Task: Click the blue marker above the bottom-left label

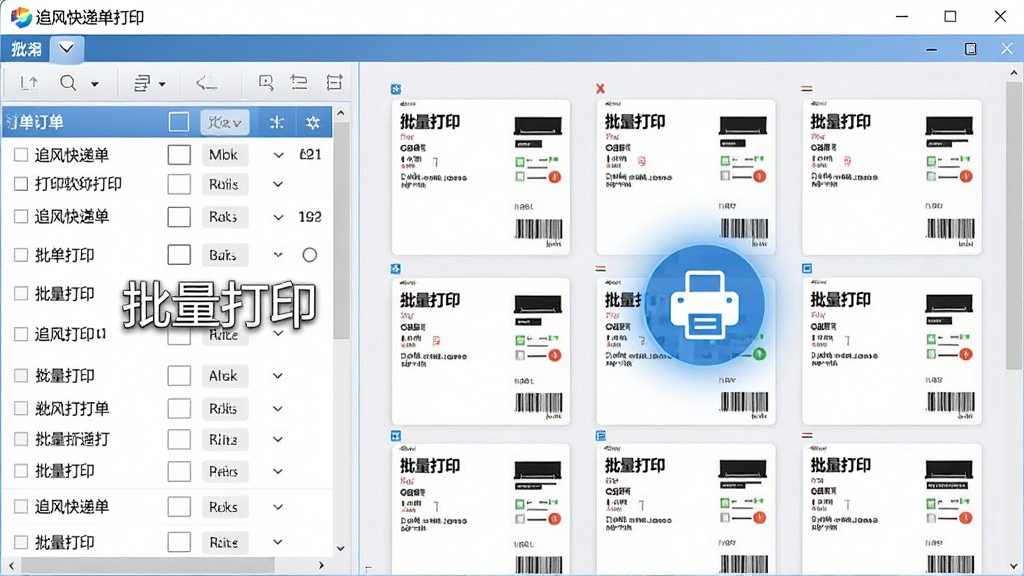Action: pyautogui.click(x=396, y=436)
